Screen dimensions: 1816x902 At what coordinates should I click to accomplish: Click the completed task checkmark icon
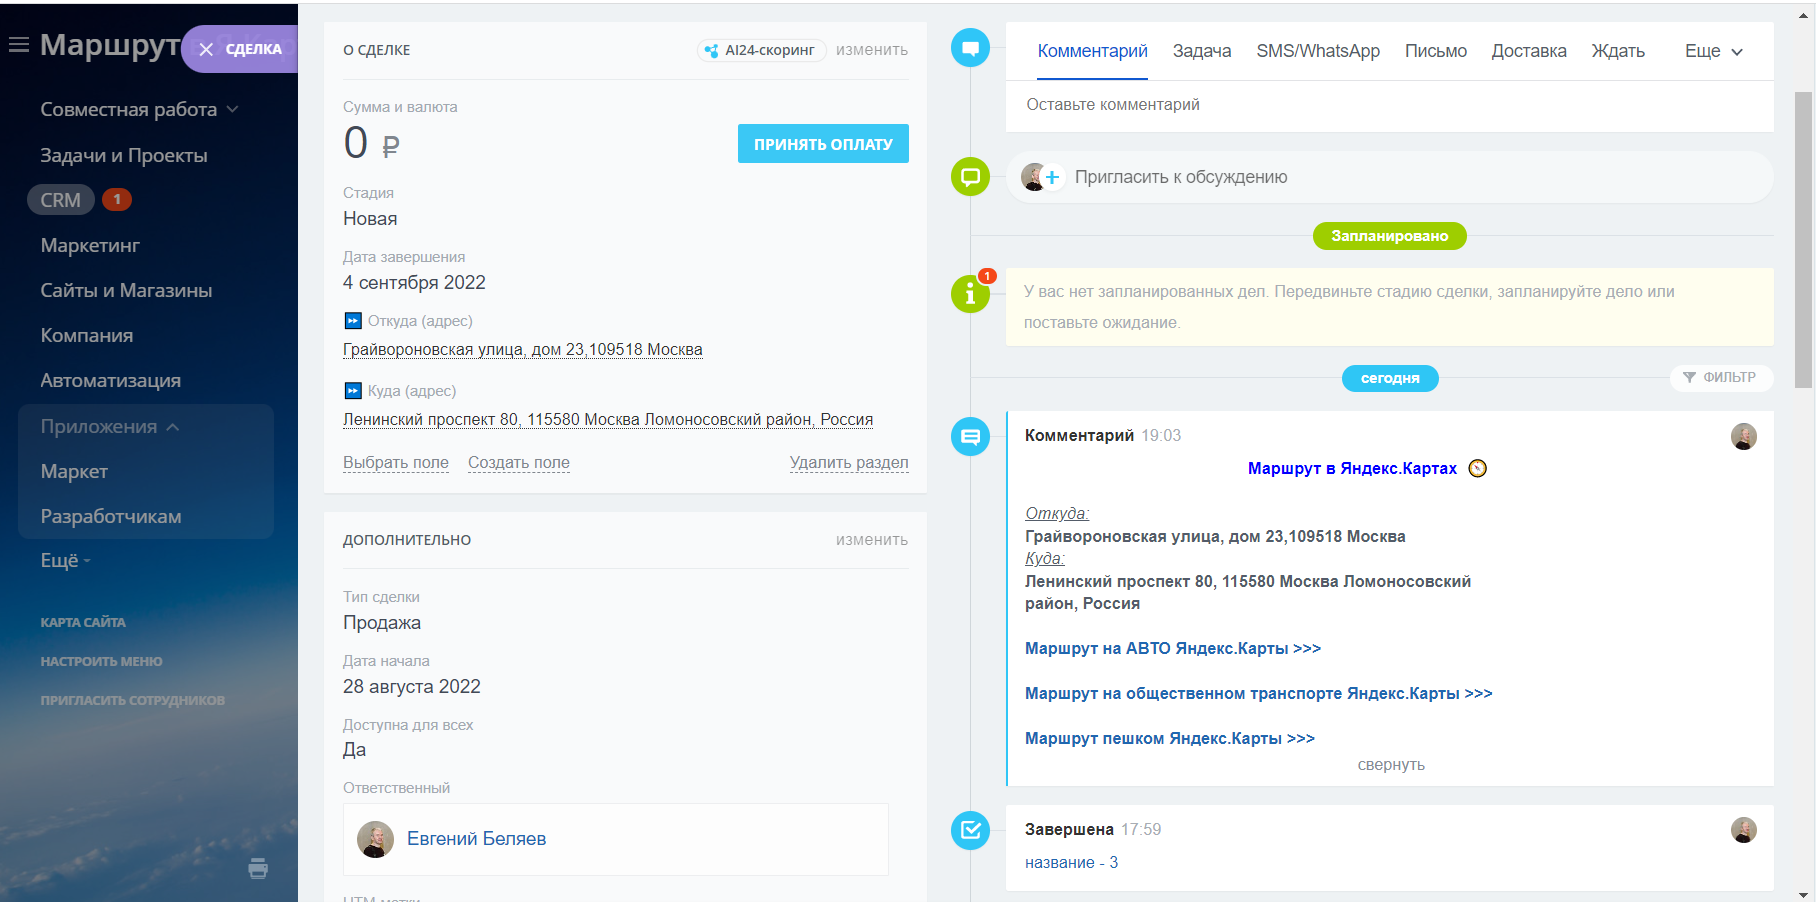pyautogui.click(x=970, y=830)
